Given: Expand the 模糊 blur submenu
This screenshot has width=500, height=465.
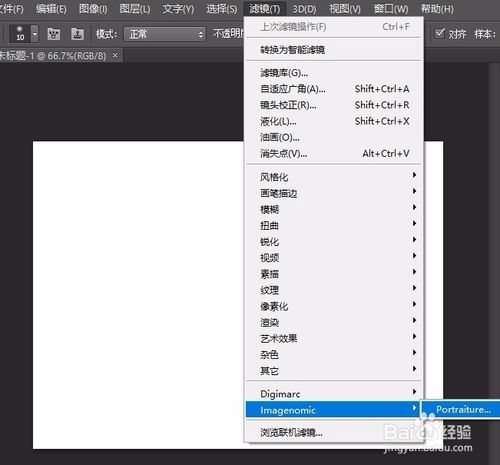Looking at the screenshot, I should pos(334,209).
